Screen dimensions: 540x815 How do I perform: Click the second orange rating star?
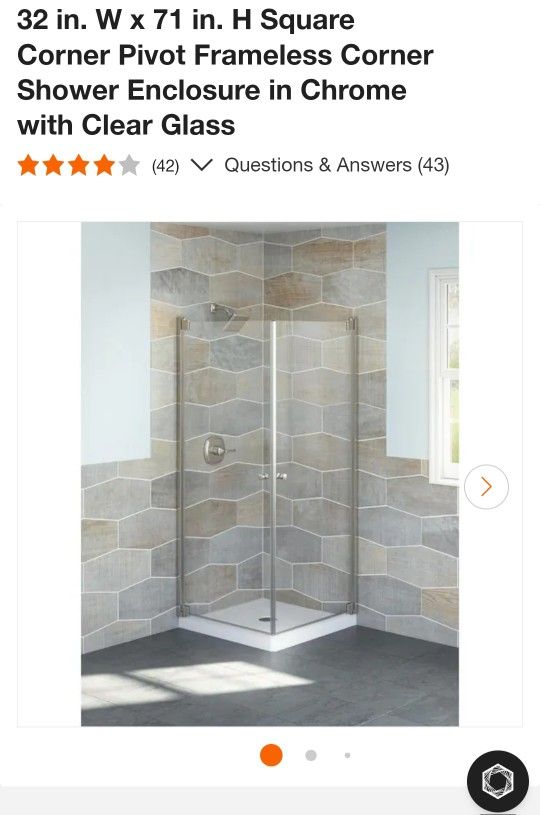[54, 165]
